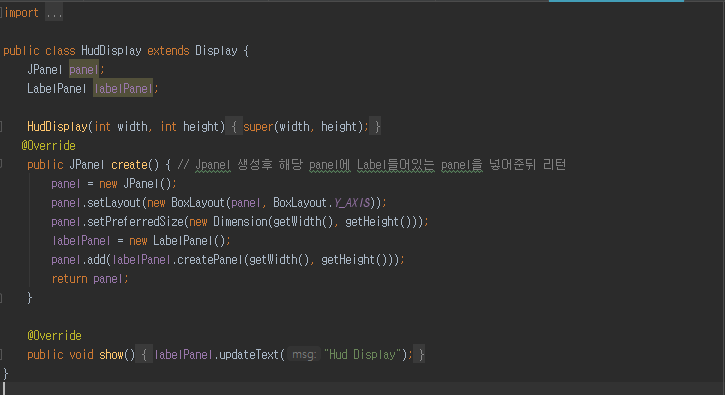Click the 'return' keyword

tap(69, 279)
